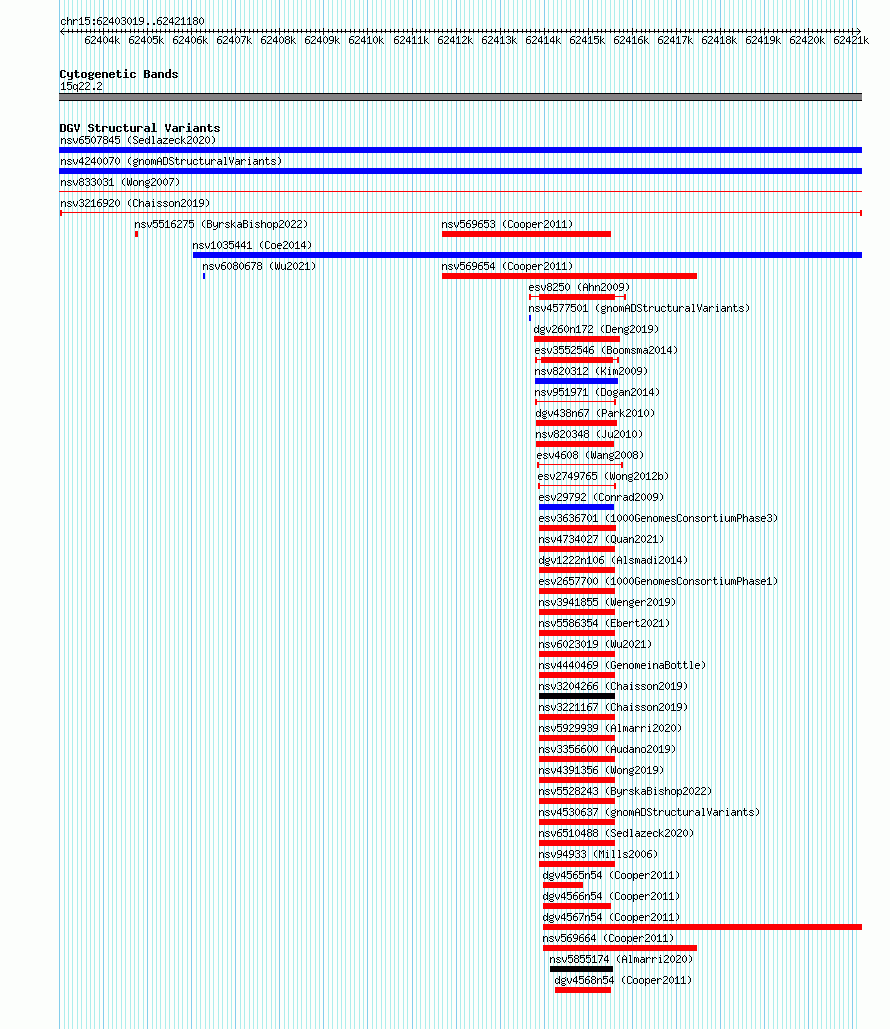Click nsv3941855 (Wenger2019) label
Screen dimensions: 890x1029
tap(607, 602)
